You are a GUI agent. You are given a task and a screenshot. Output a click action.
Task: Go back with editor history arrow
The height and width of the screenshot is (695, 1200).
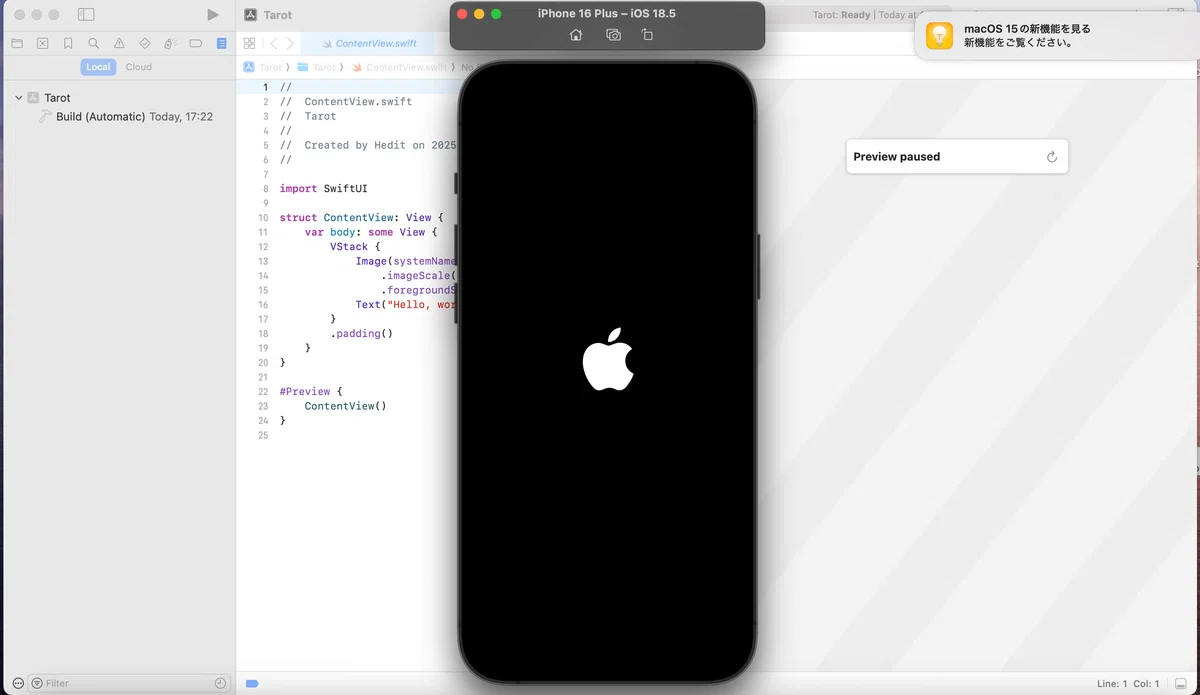click(x=273, y=44)
